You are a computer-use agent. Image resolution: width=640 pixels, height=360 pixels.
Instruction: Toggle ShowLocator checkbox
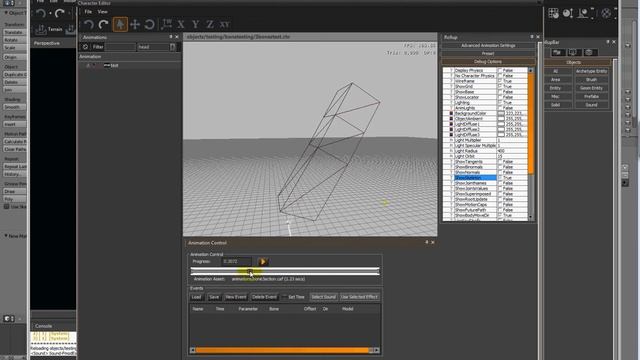(x=500, y=97)
